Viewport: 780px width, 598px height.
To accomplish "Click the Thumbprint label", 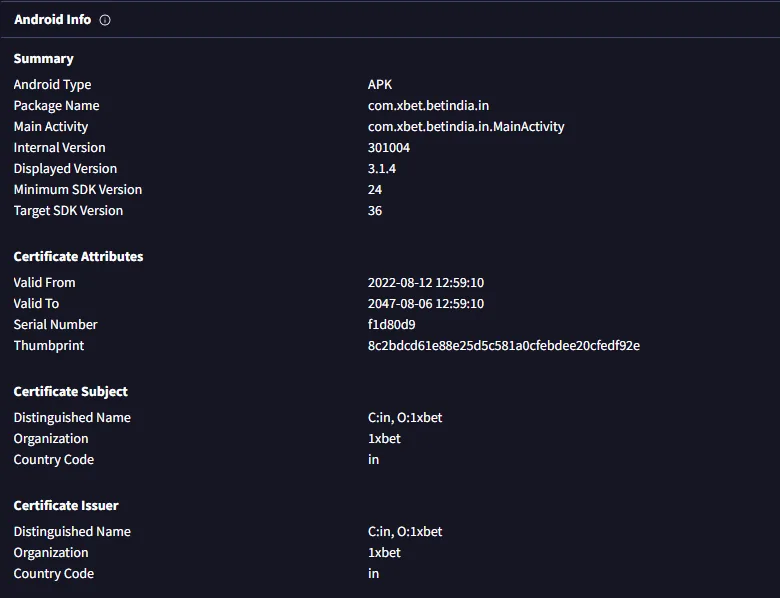I will click(x=49, y=346).
